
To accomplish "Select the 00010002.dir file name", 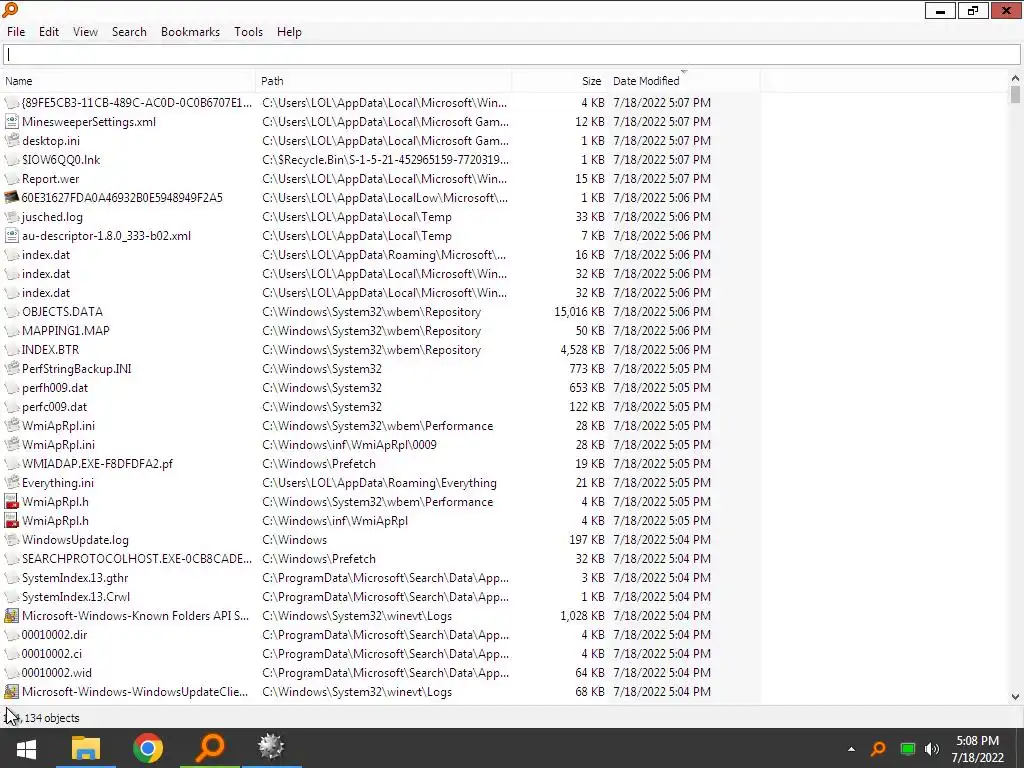I will (x=54, y=635).
